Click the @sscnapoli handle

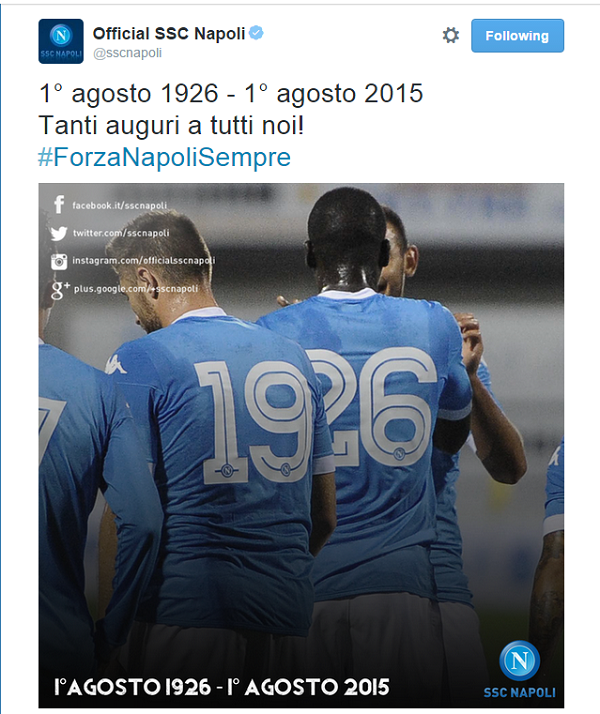click(x=127, y=53)
